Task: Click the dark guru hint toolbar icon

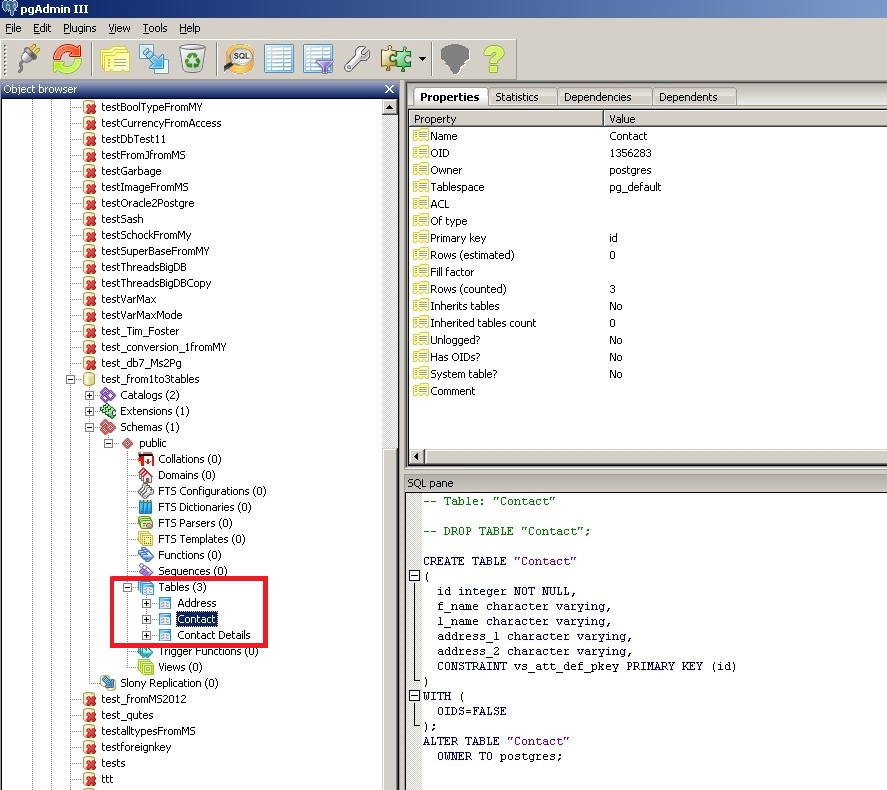Action: pos(455,58)
